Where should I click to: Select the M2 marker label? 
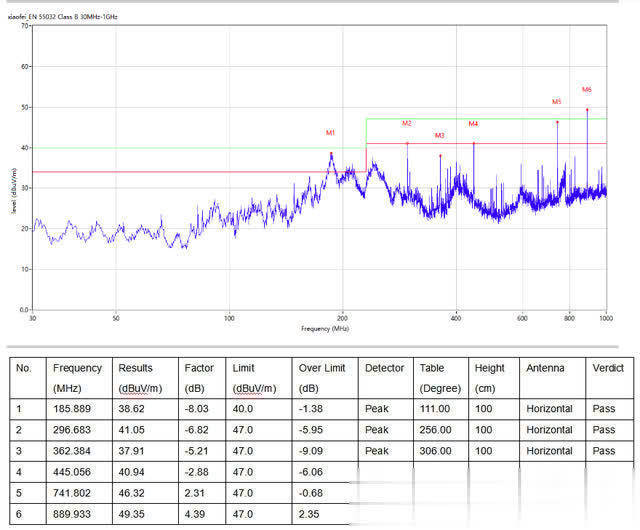click(407, 123)
